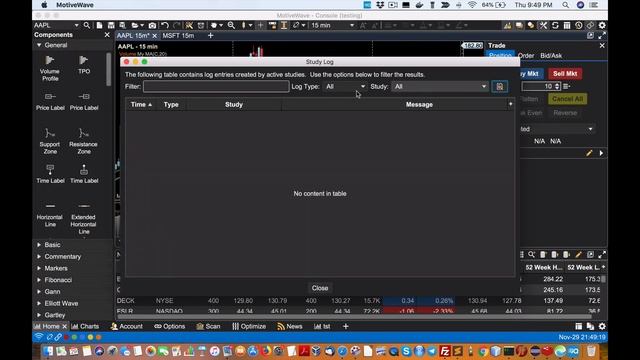Click the Study Log Filter text field
The width and height of the screenshot is (640, 360).
(216, 87)
